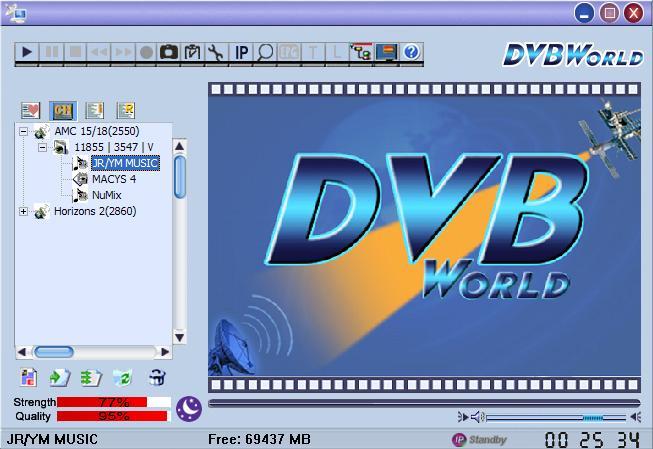Click the horizontal scroll left arrow
This screenshot has width=653, height=449.
tap(22, 352)
